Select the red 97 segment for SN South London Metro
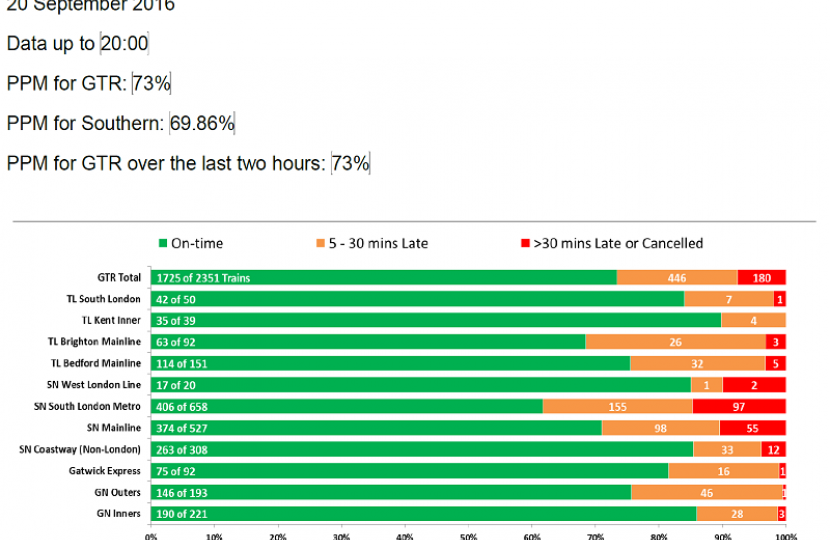 739,406
